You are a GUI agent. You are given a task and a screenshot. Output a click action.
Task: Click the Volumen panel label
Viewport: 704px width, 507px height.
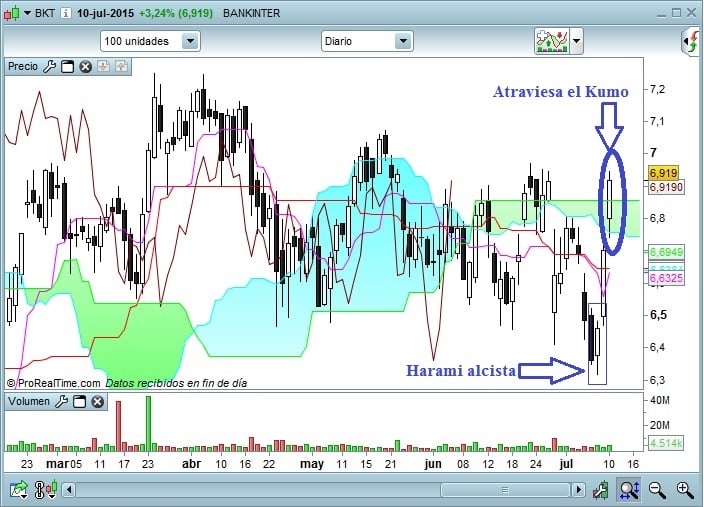point(29,401)
